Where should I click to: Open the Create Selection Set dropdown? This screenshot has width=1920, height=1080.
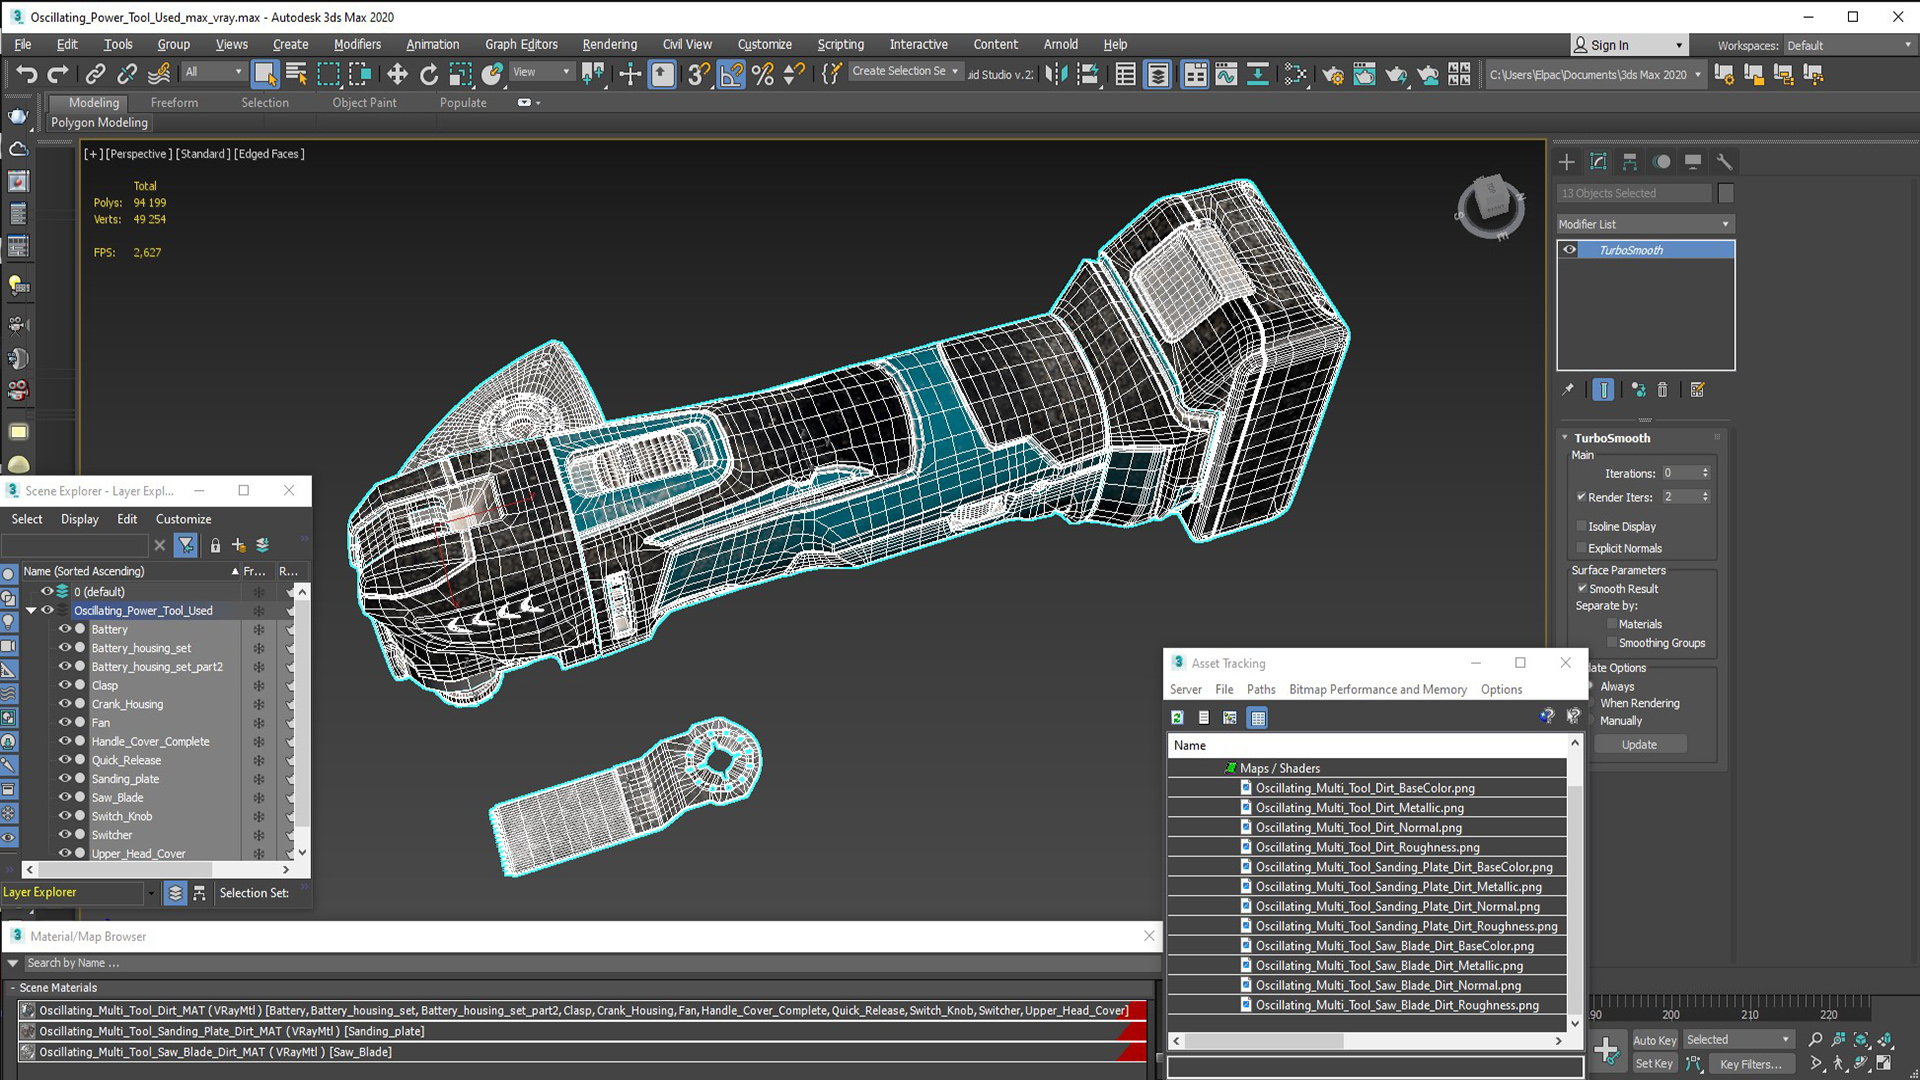pyautogui.click(x=905, y=71)
